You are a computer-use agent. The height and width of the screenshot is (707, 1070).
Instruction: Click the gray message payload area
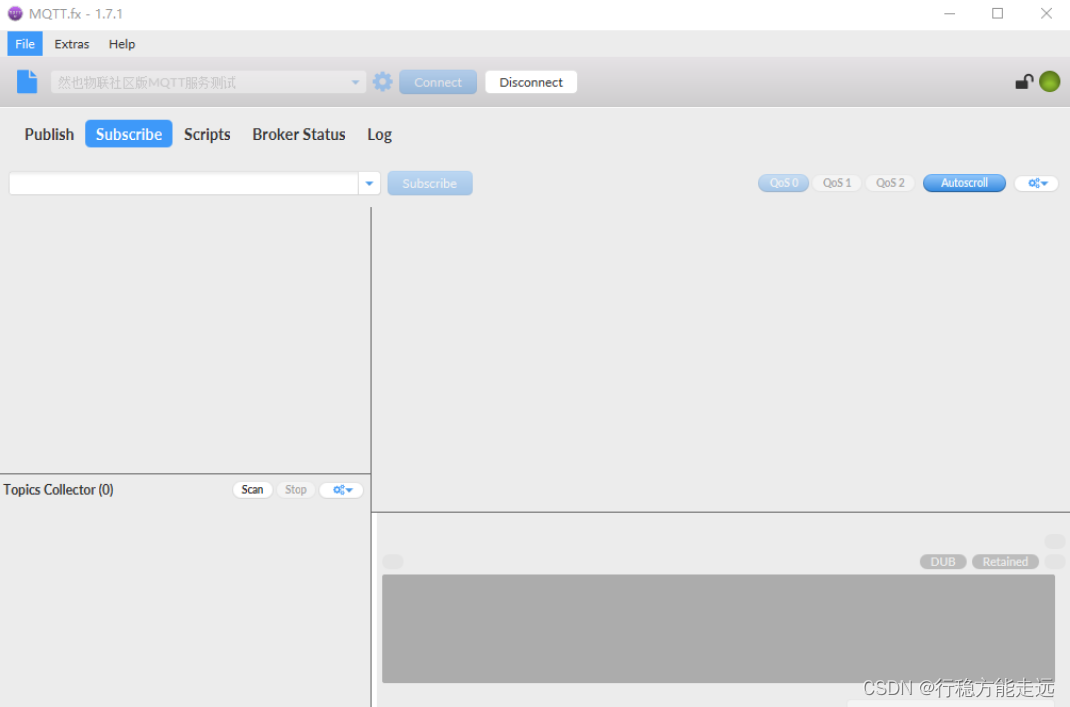point(718,629)
